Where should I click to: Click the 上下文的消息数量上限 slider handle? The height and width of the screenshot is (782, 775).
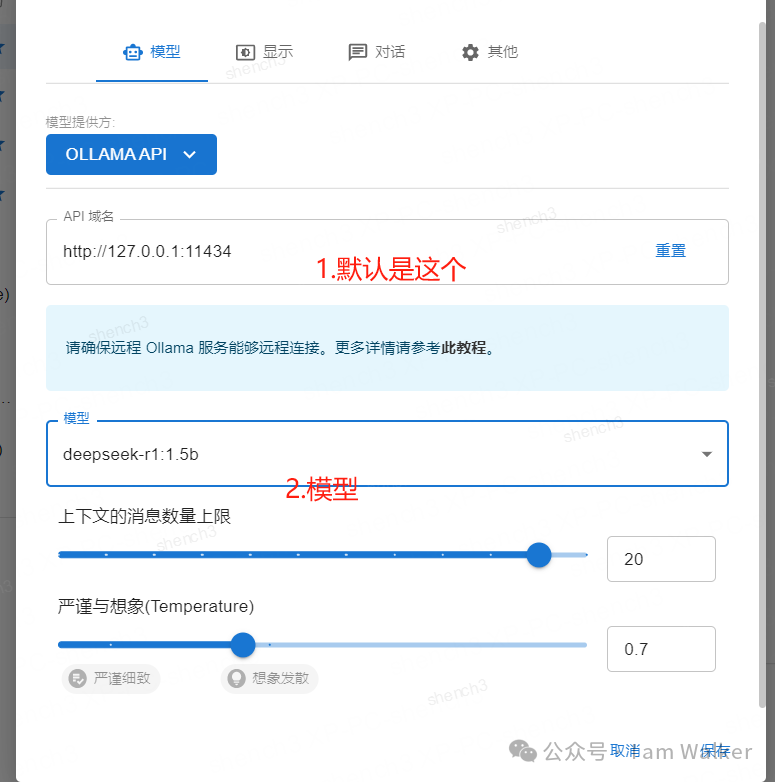[539, 555]
